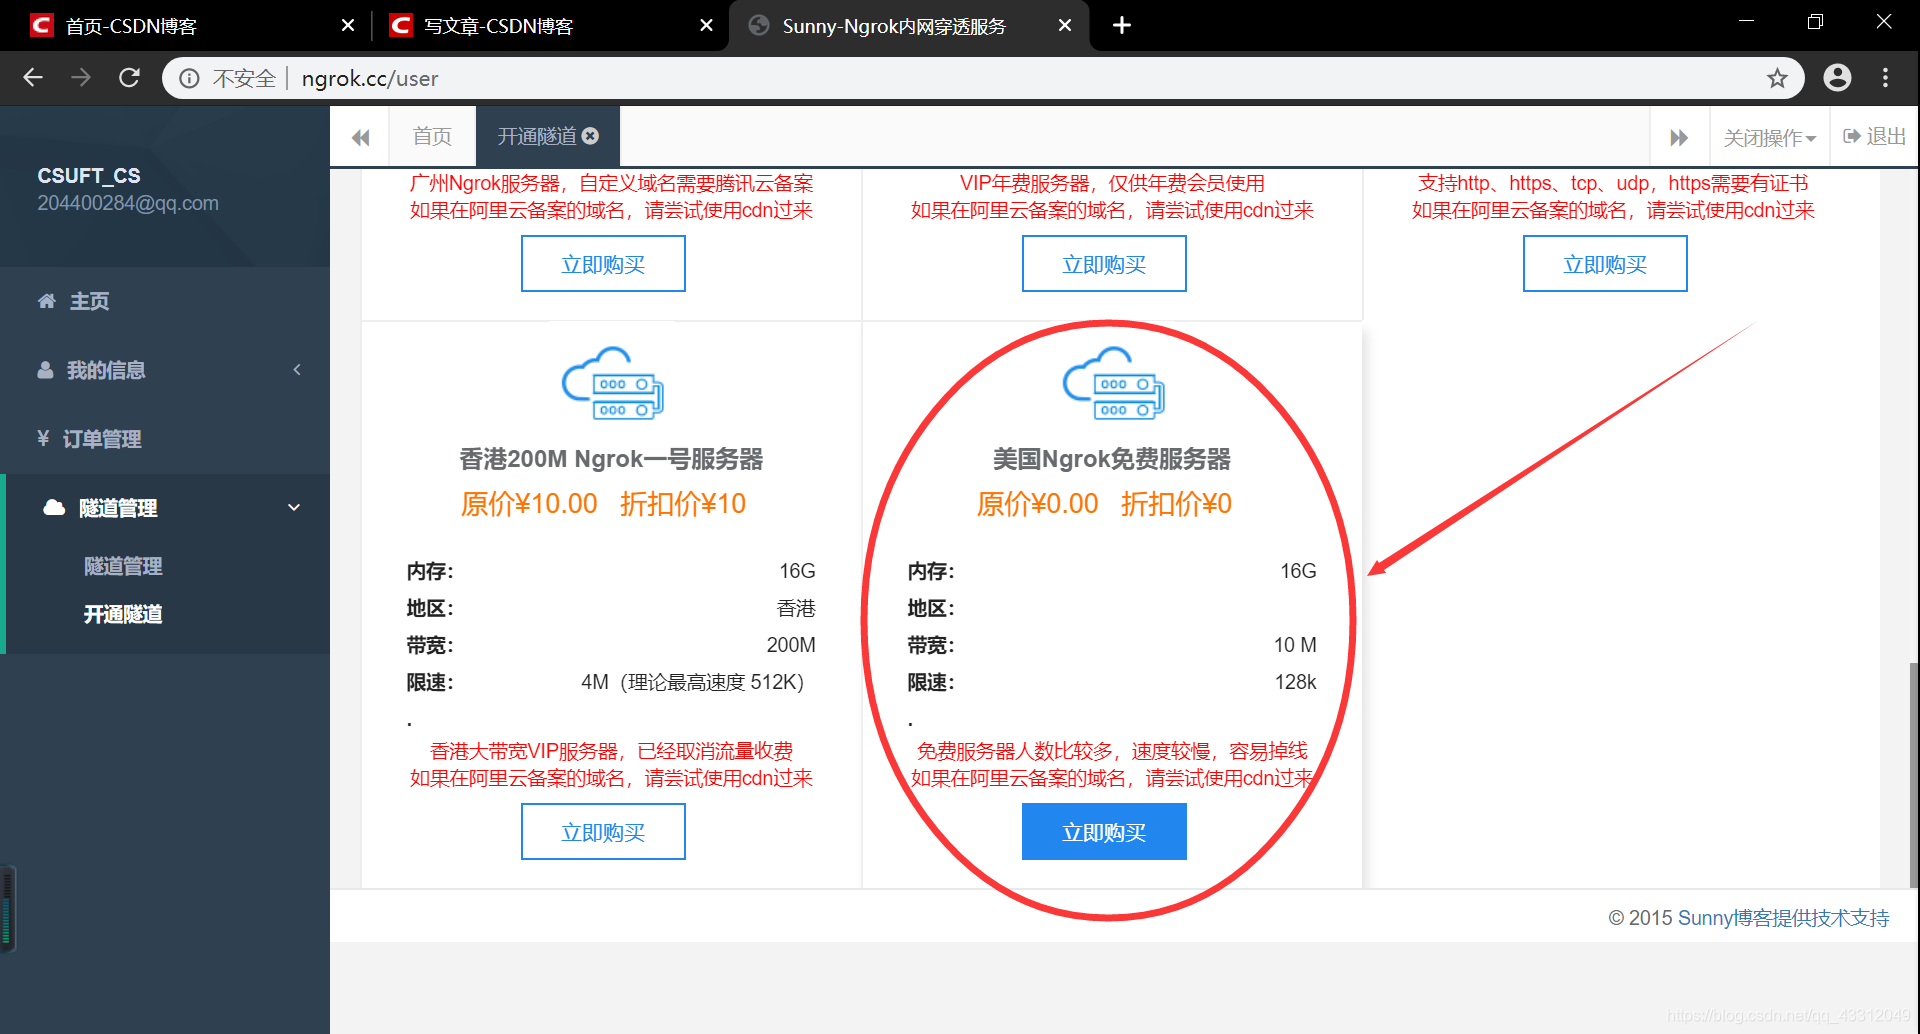The image size is (1920, 1034).
Task: Click the 折扣价¥0 price text
Action: (x=1176, y=504)
